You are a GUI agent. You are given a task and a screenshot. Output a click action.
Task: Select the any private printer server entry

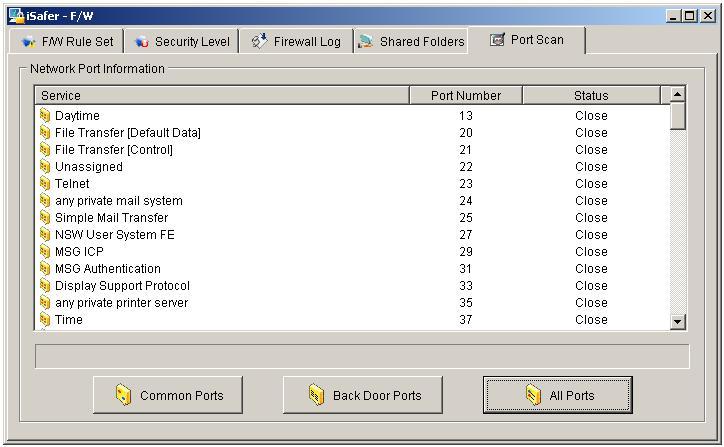coord(121,302)
